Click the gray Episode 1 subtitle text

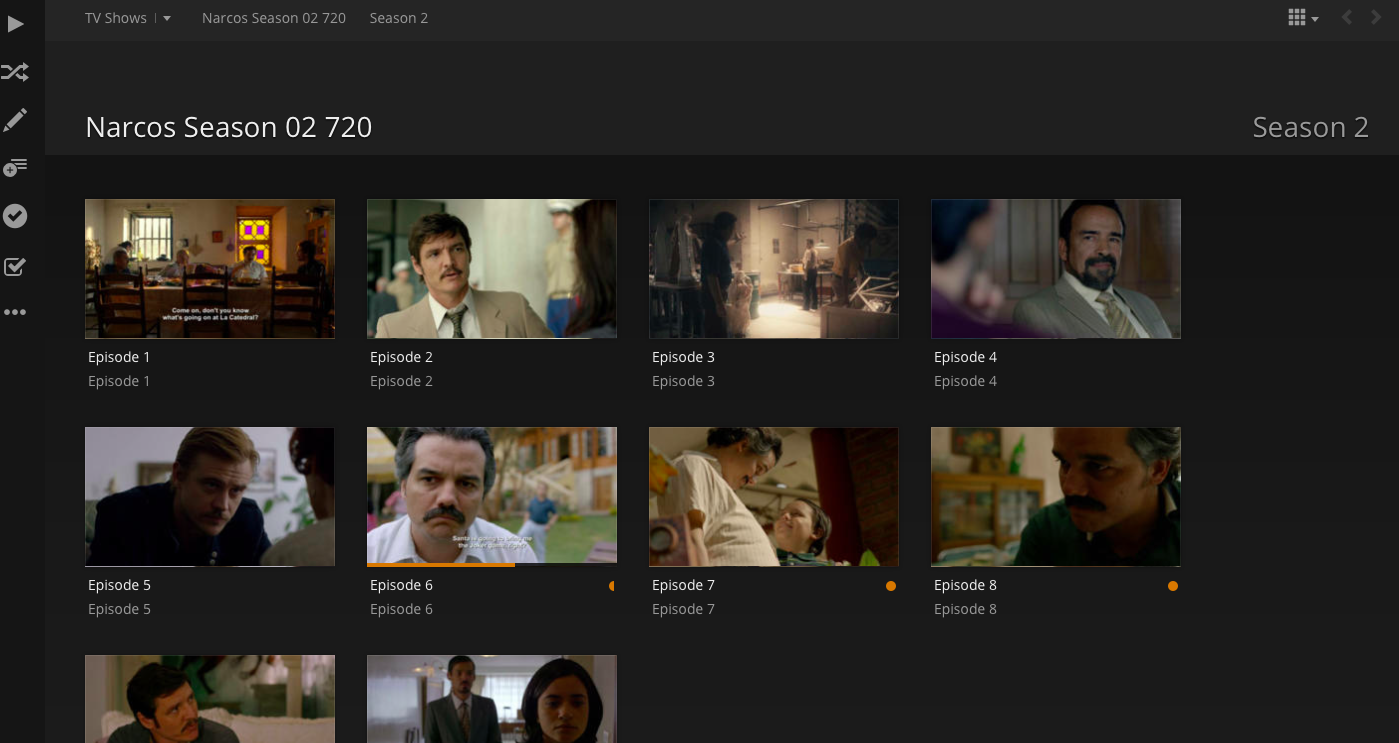(119, 381)
